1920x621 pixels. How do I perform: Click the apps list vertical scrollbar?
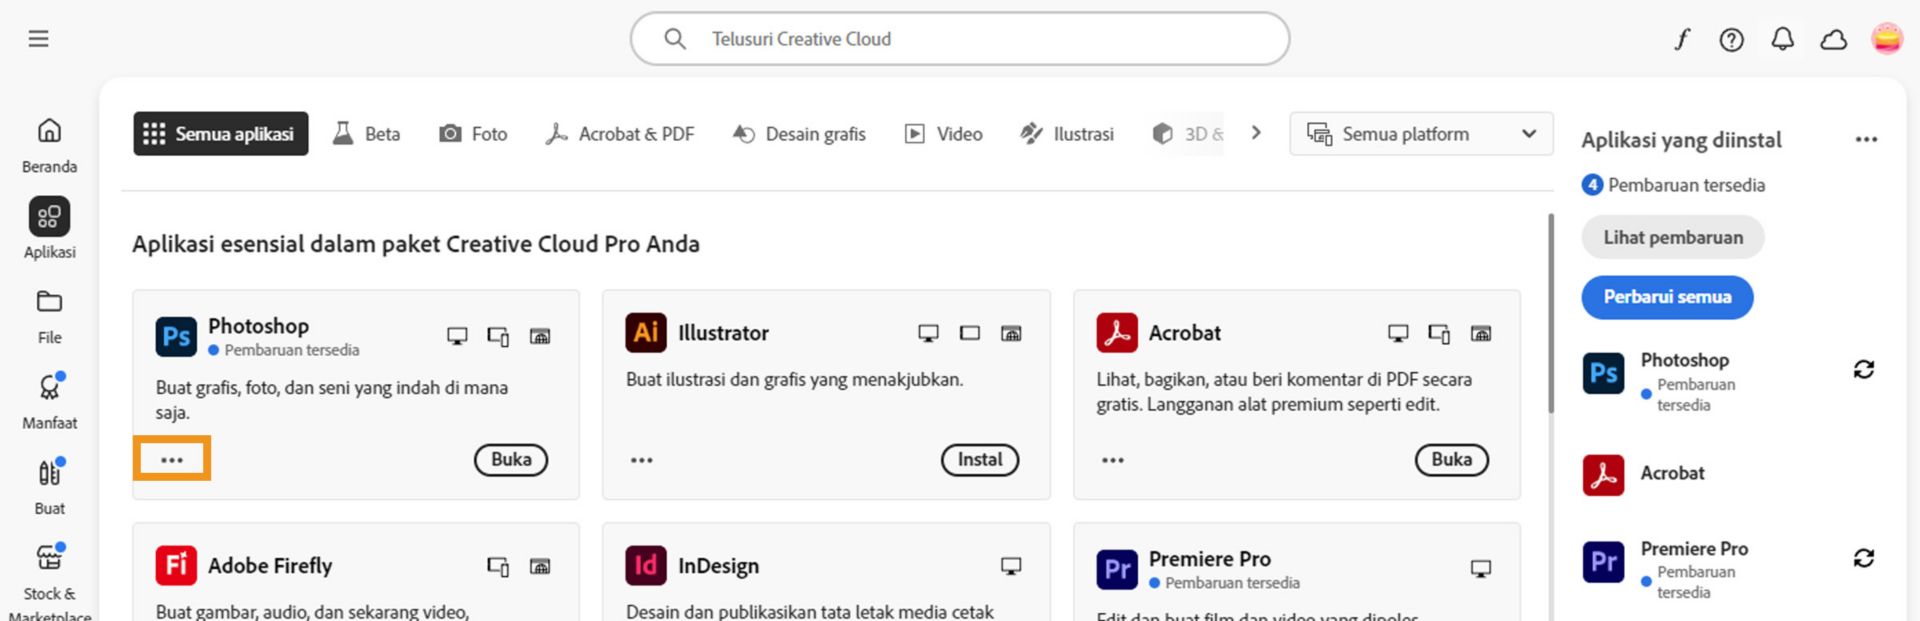pos(1551,313)
